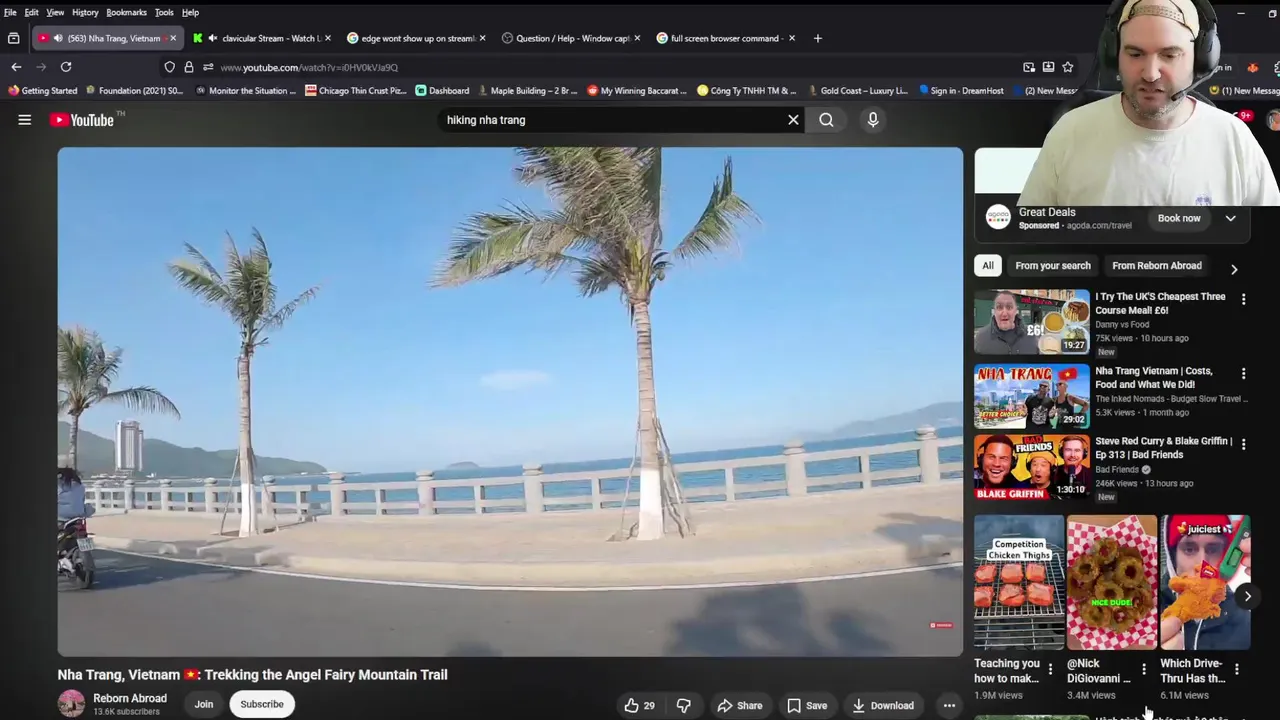
Task: Select the From Reborn Abroad chip
Action: coord(1157,266)
